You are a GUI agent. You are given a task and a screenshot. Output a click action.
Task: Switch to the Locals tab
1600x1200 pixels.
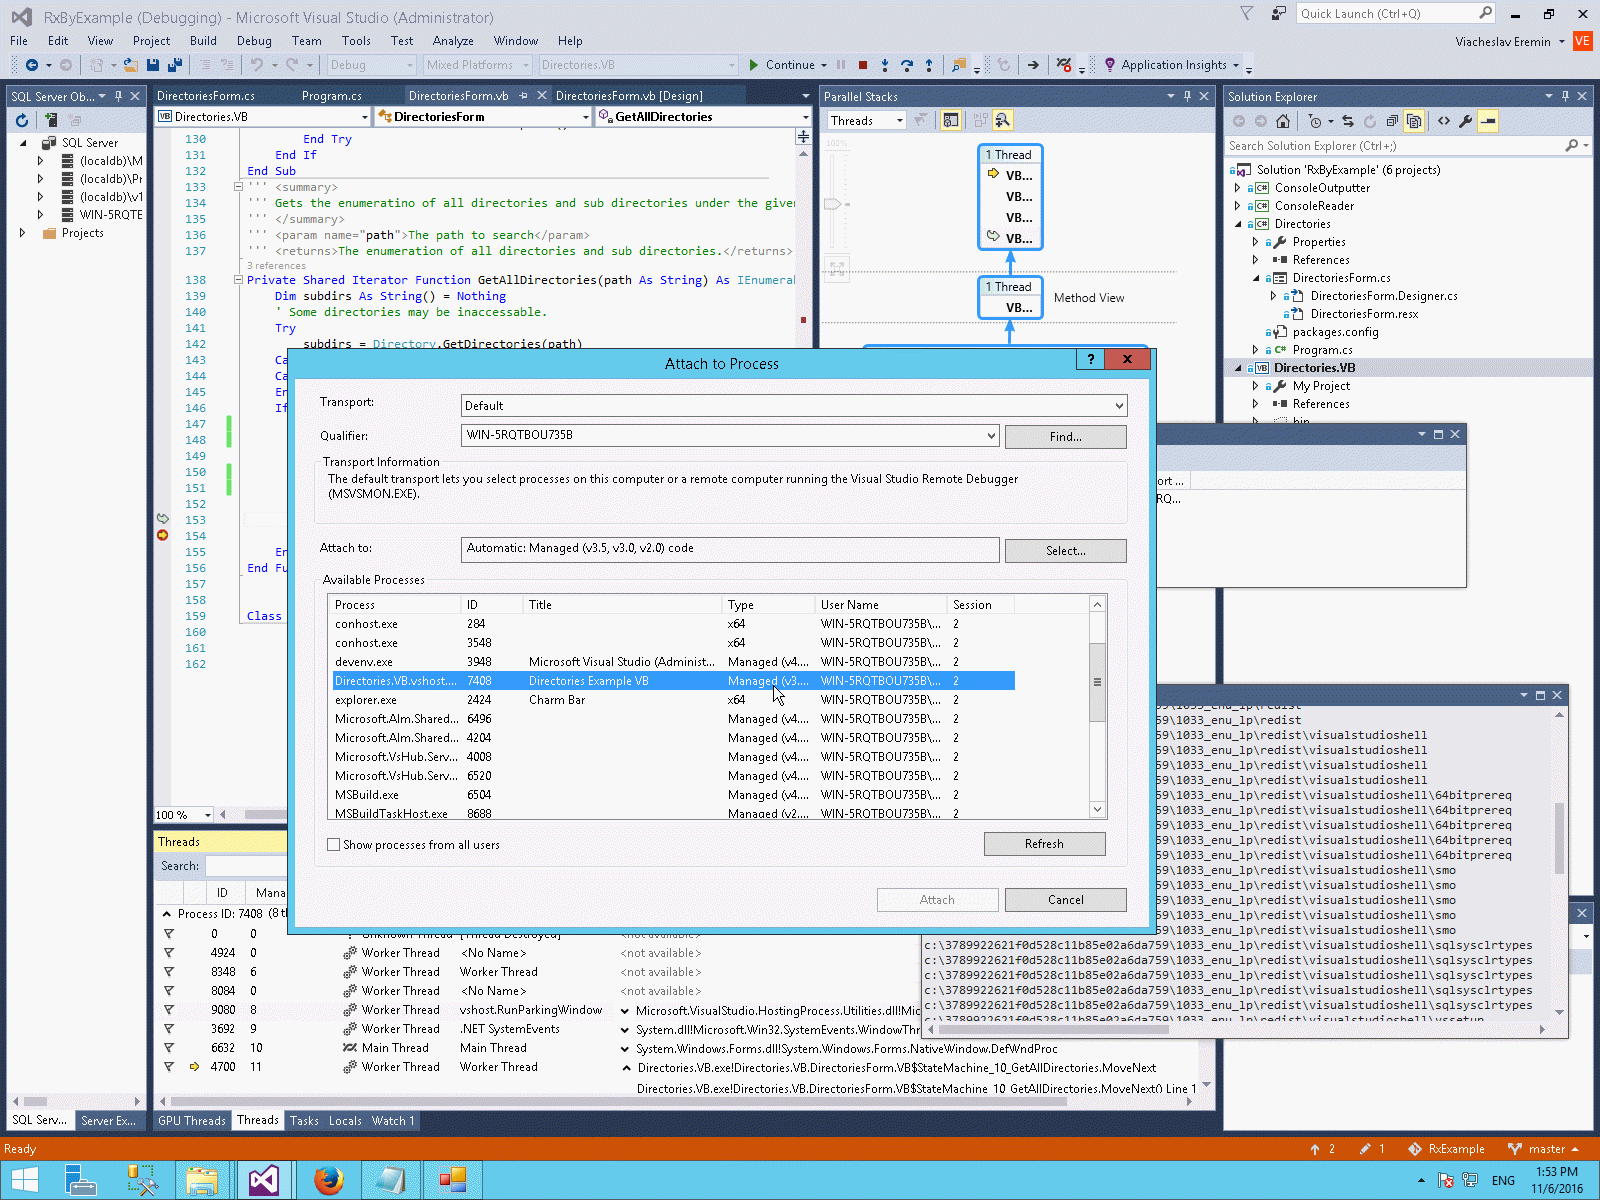(x=345, y=1121)
